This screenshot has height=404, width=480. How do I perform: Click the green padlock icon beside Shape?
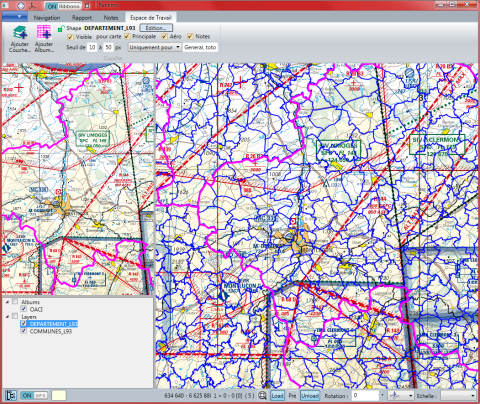pos(61,29)
